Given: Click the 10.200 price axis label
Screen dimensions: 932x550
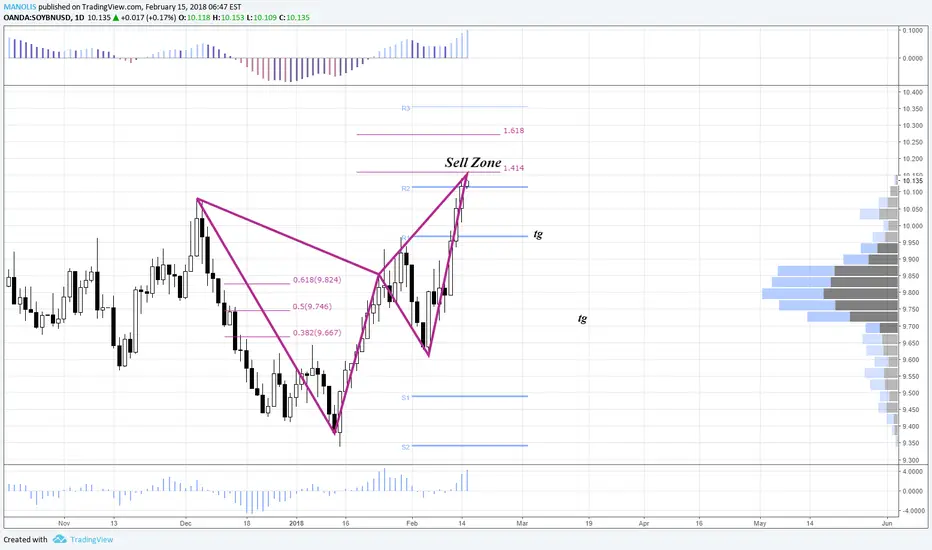Looking at the screenshot, I should click(913, 159).
